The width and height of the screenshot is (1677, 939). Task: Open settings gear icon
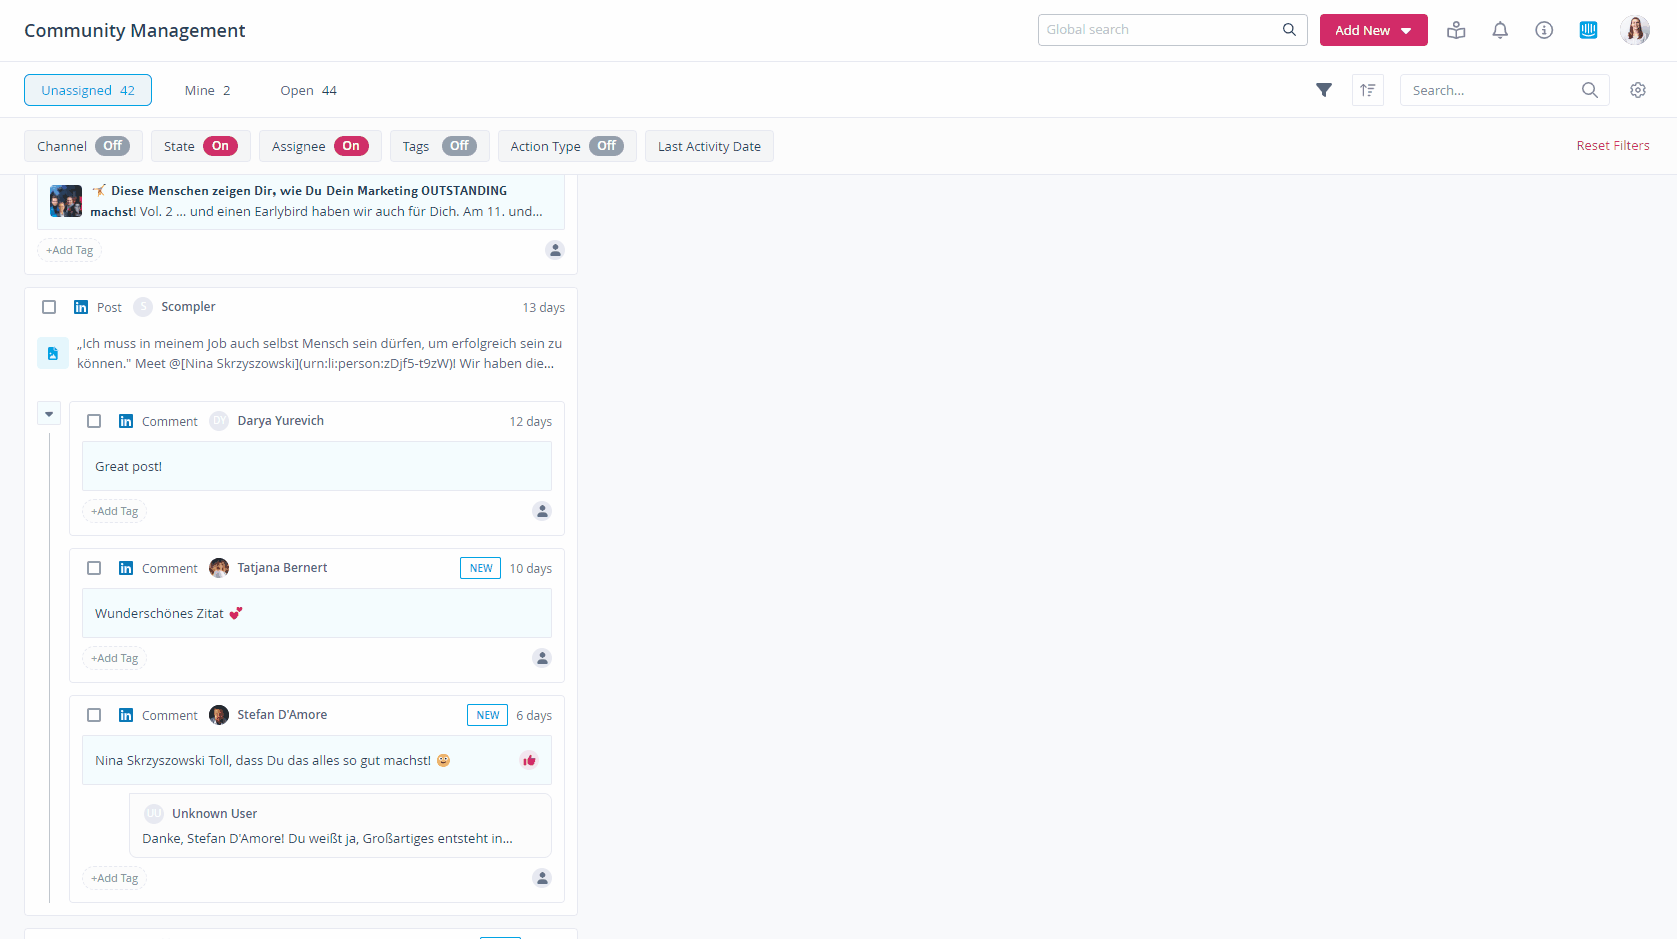pyautogui.click(x=1638, y=90)
